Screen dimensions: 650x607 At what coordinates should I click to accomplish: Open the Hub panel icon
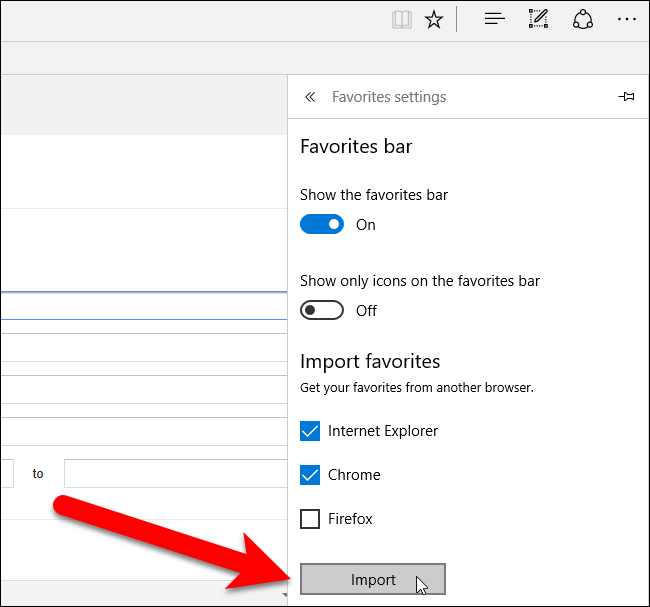[493, 19]
